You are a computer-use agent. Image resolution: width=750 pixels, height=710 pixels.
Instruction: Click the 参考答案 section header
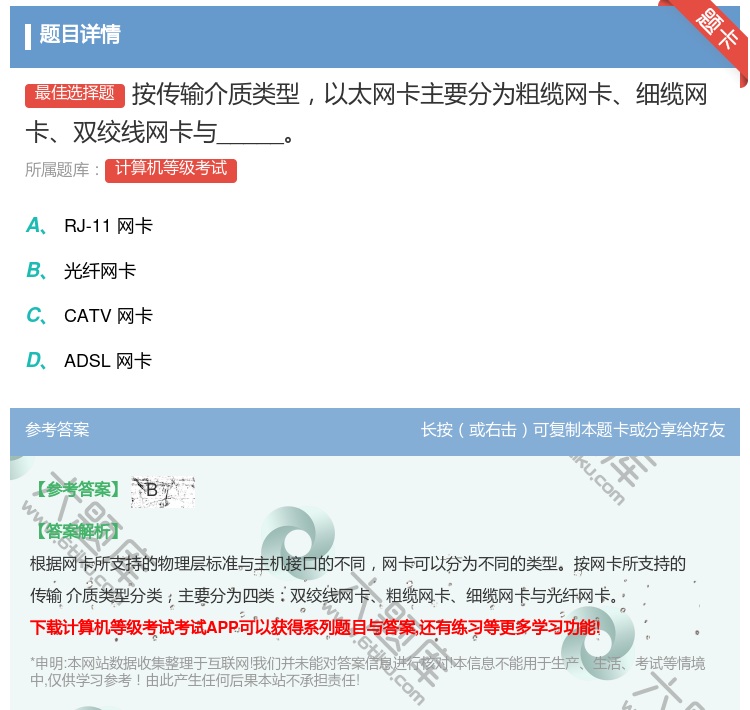click(x=57, y=430)
